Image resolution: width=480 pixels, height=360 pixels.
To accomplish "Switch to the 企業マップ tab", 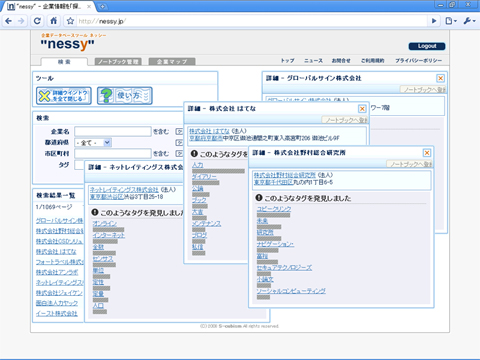I will coord(172,62).
